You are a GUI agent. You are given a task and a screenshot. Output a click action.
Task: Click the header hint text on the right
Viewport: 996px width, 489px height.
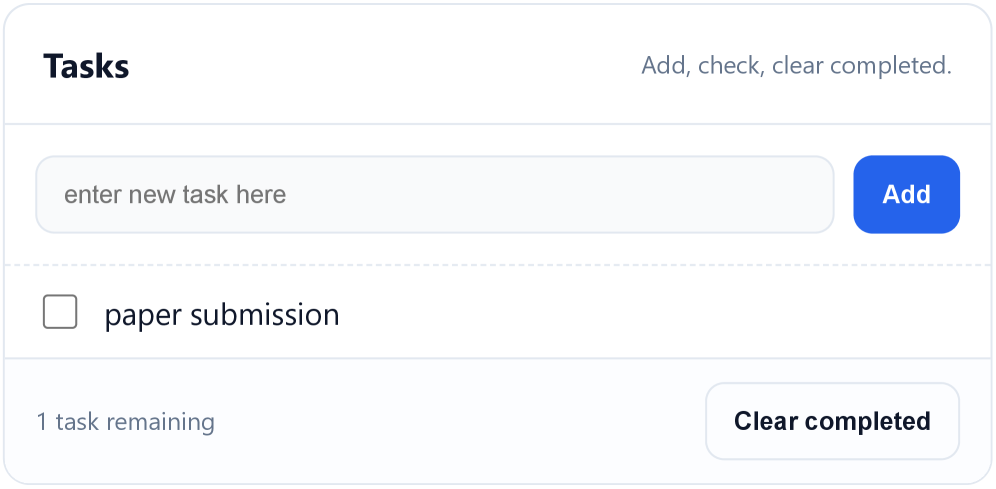coord(795,66)
